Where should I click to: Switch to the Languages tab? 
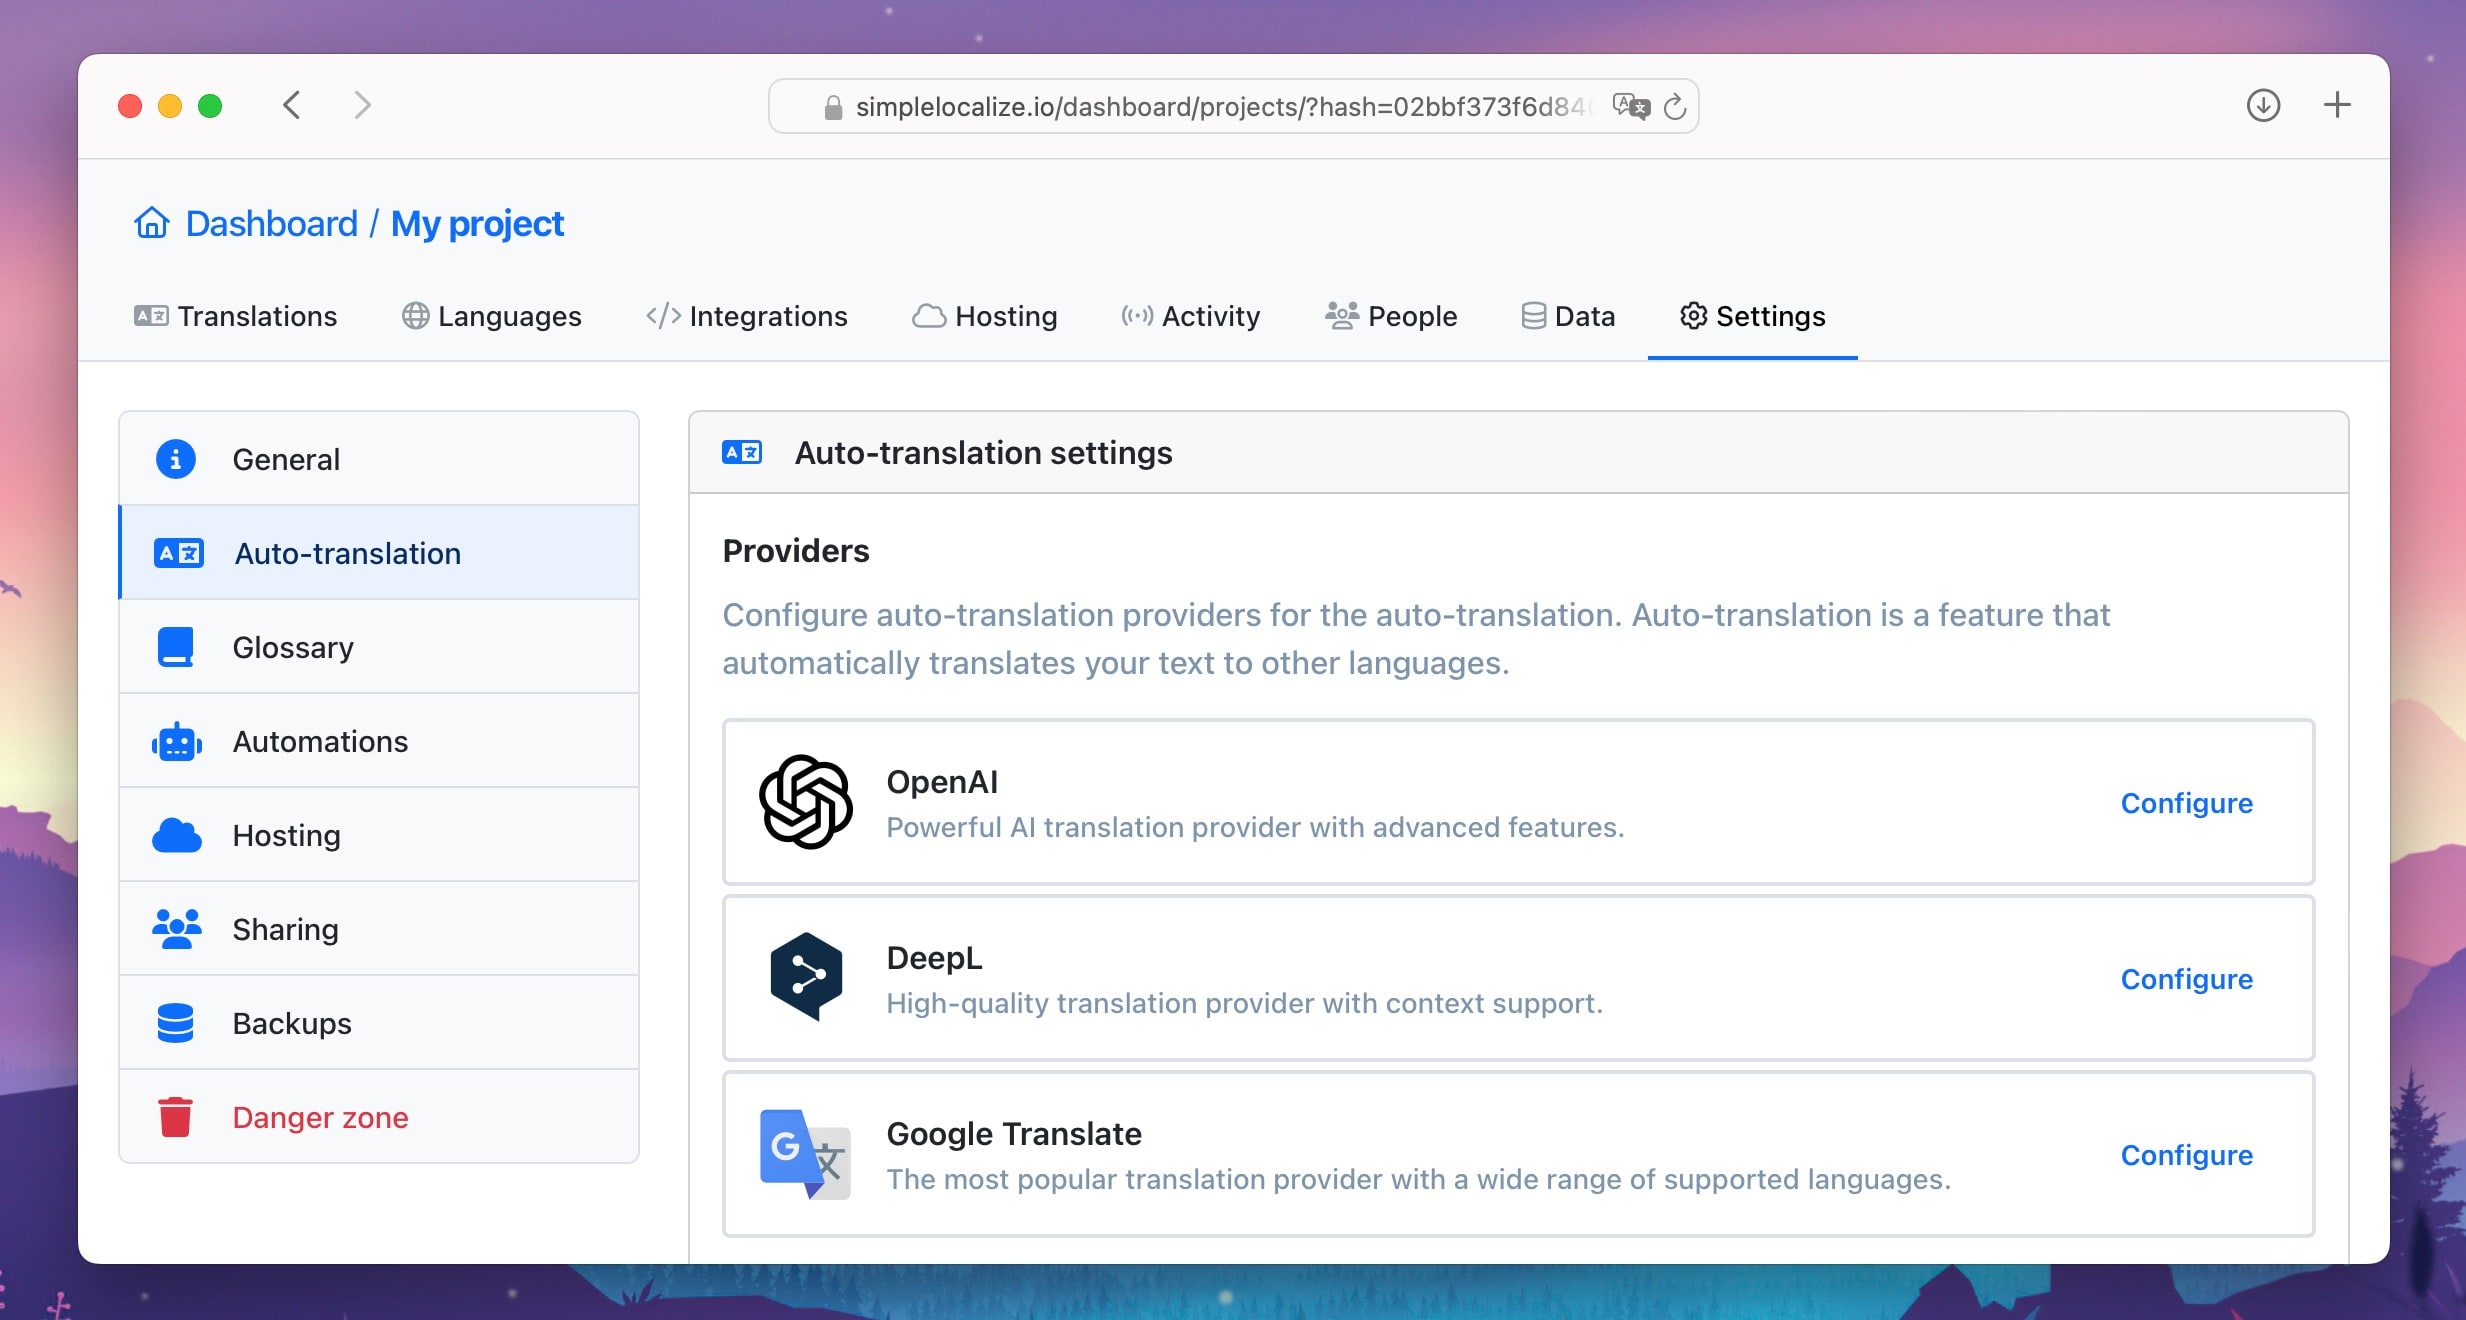491,316
